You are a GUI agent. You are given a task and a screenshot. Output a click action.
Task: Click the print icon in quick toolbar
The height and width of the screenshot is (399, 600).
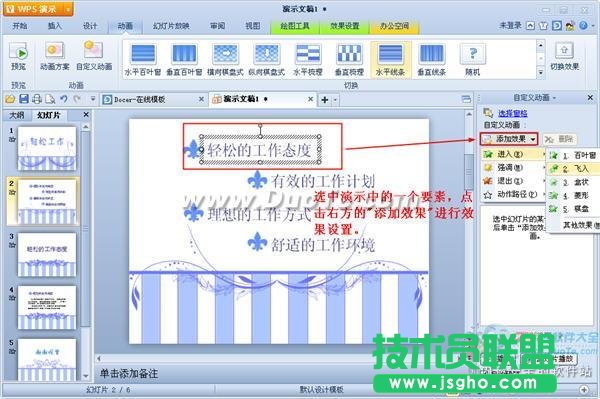37,99
